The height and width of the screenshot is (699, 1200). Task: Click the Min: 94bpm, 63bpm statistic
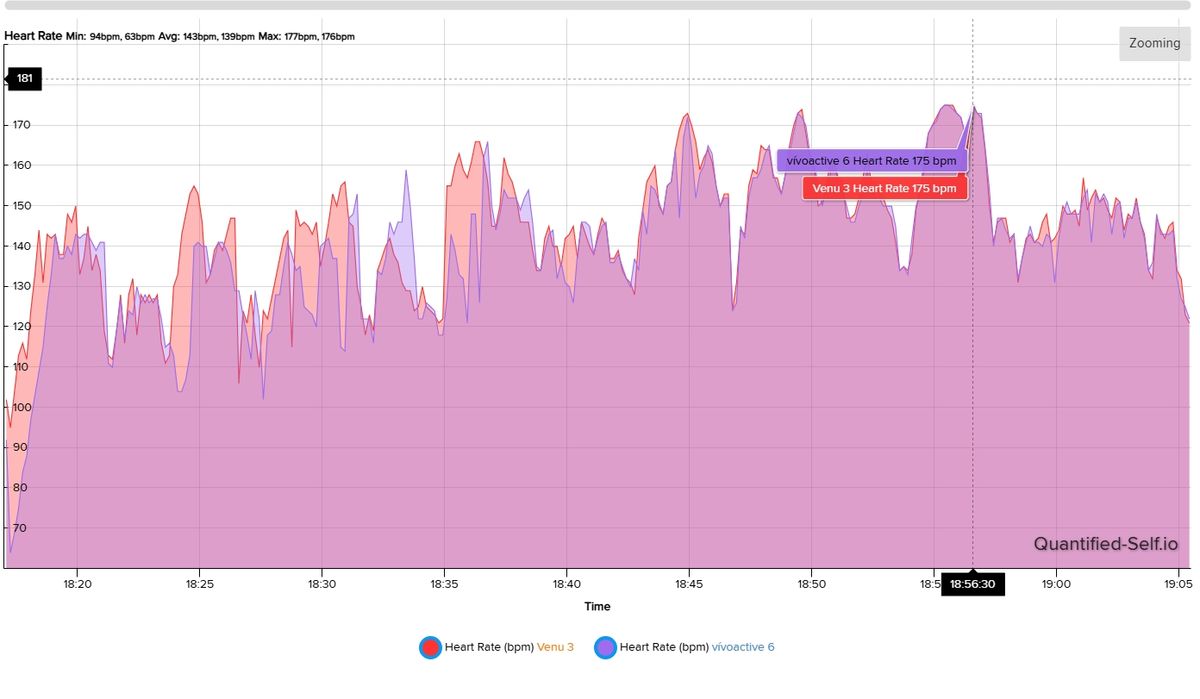tap(111, 37)
